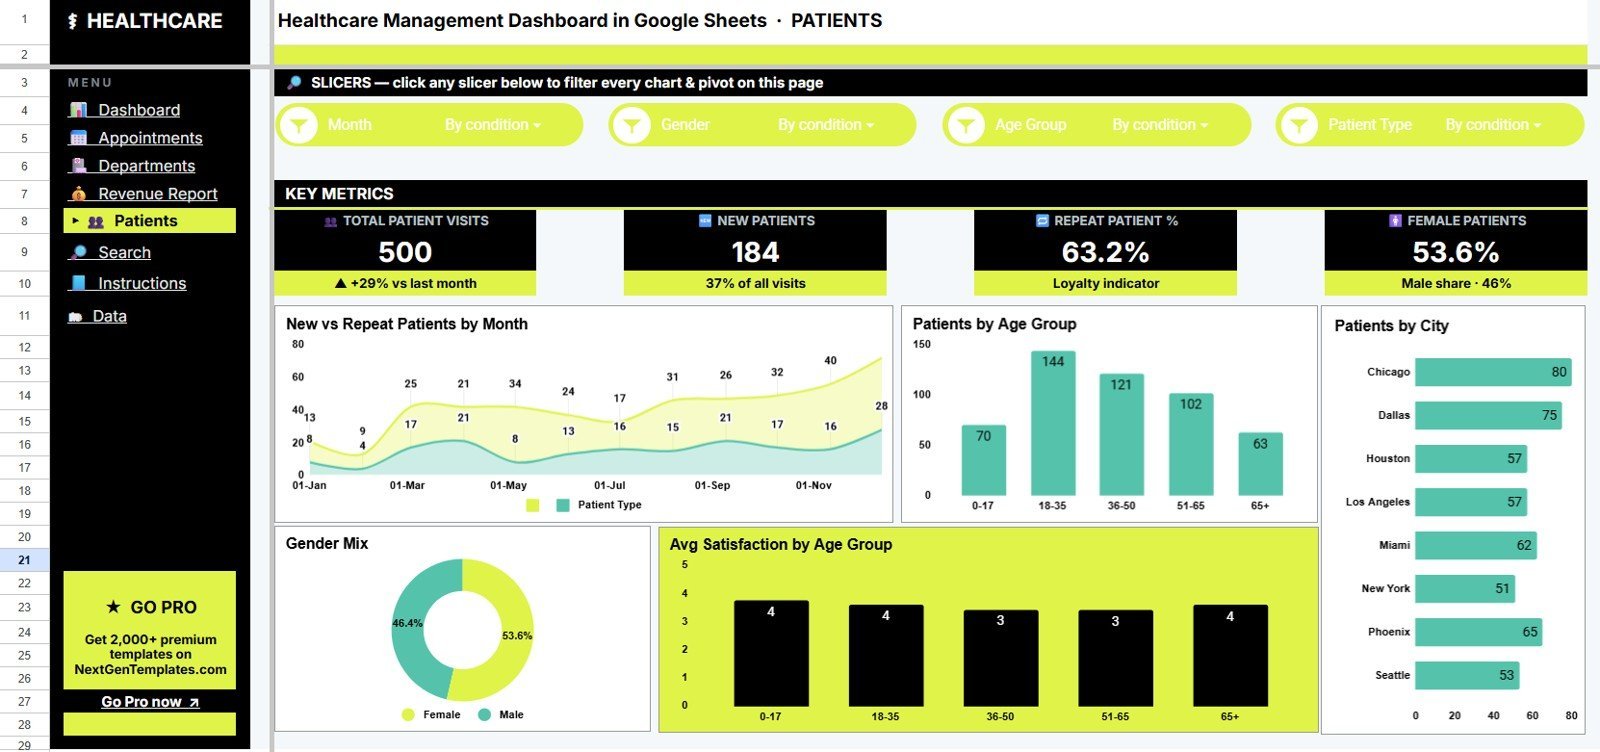This screenshot has height=752, width=1600.
Task: Click the Dallas bar showing 75
Action: click(x=1488, y=415)
